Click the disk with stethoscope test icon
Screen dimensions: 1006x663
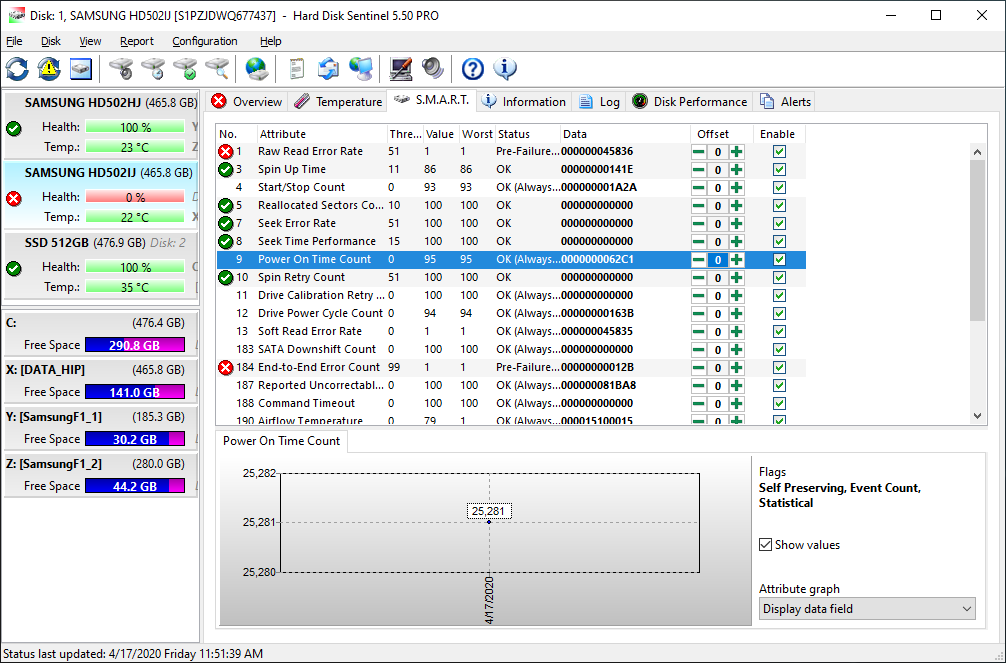coord(121,69)
